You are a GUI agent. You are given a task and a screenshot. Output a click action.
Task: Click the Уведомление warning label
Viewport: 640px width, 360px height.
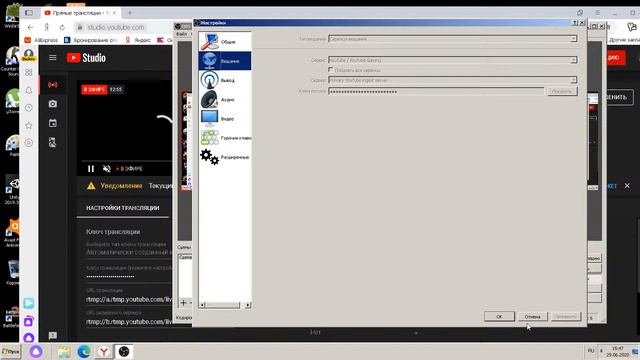(121, 186)
